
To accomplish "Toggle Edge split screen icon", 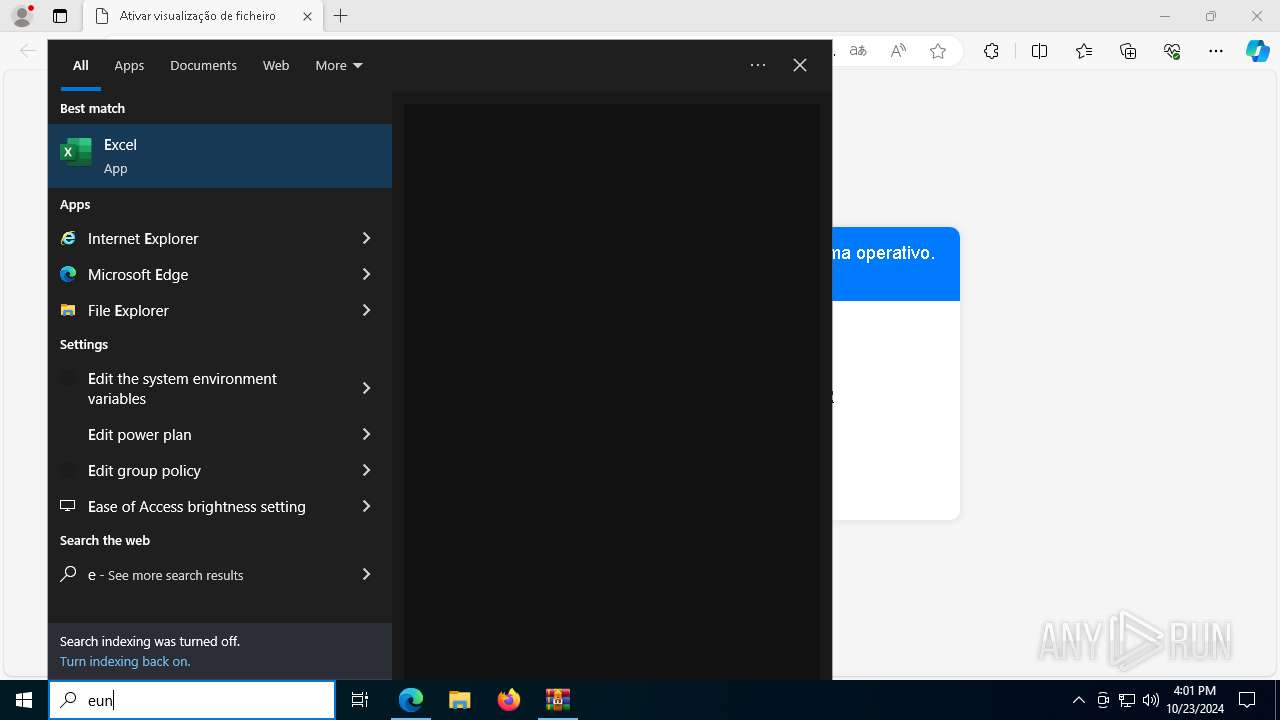I will pos(1039,51).
